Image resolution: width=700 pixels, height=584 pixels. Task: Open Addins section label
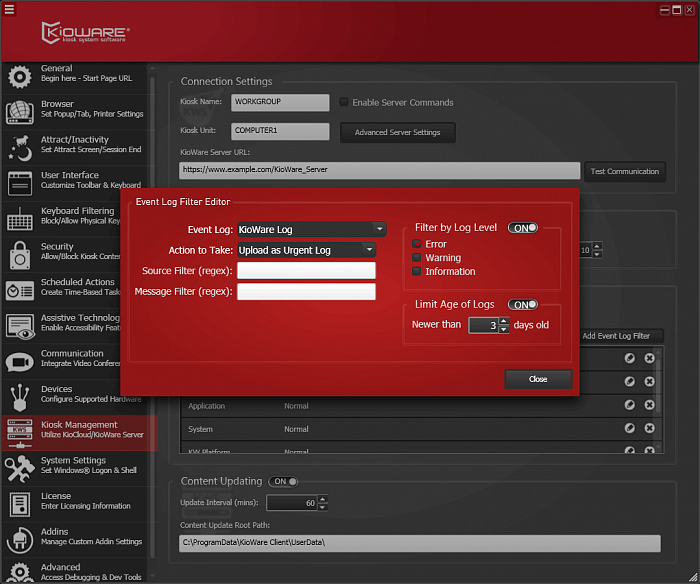pyautogui.click(x=54, y=532)
